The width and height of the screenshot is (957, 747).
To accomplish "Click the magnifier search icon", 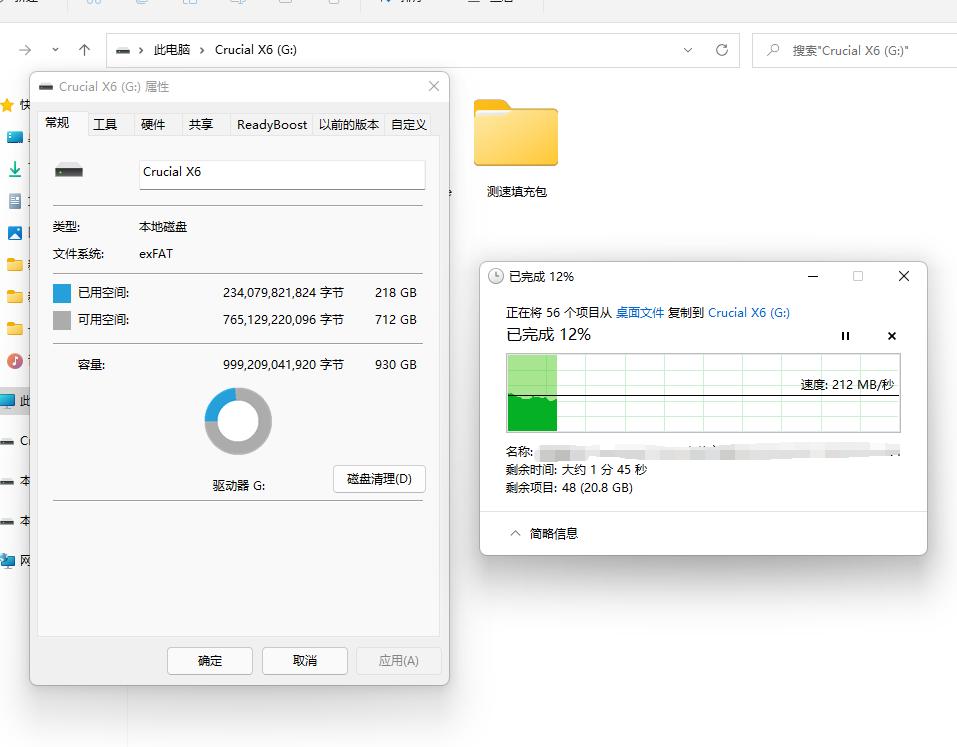I will tap(773, 50).
